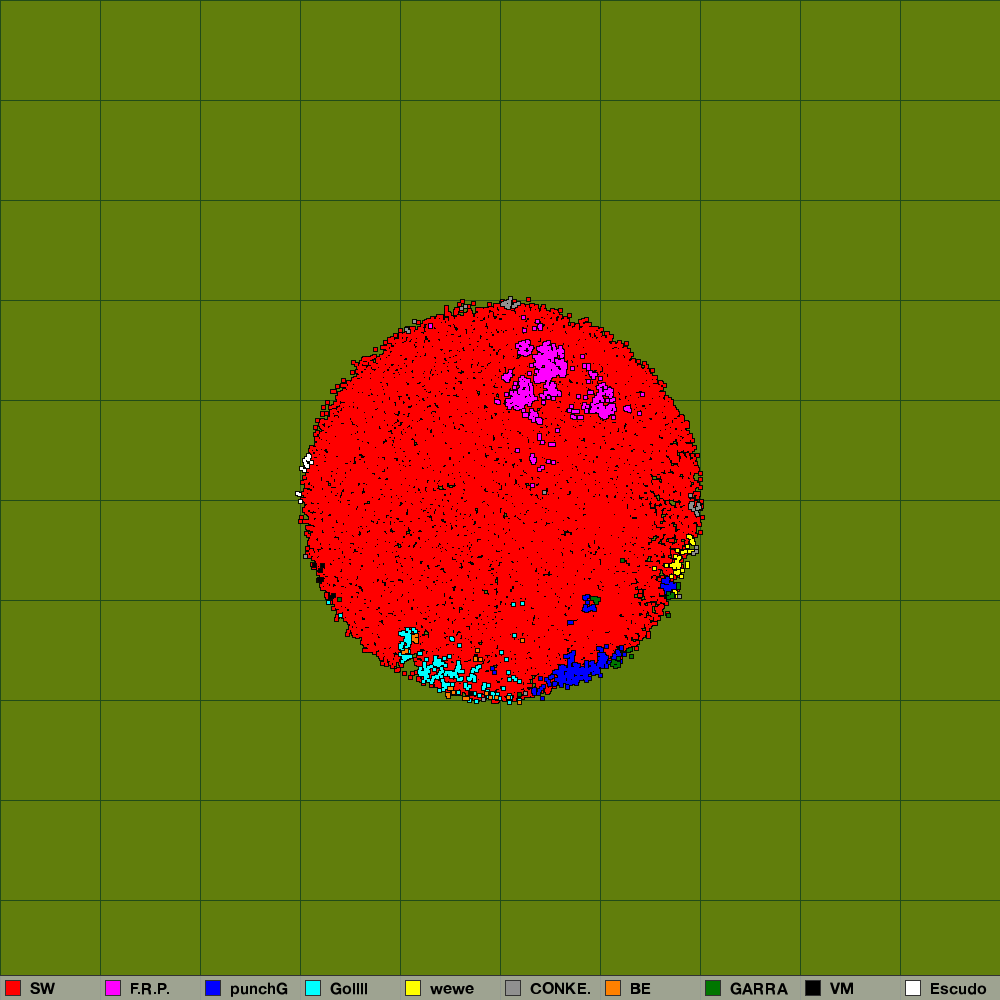This screenshot has height=1000, width=1000.
Task: Select the SW legend label
Action: [x=42, y=989]
